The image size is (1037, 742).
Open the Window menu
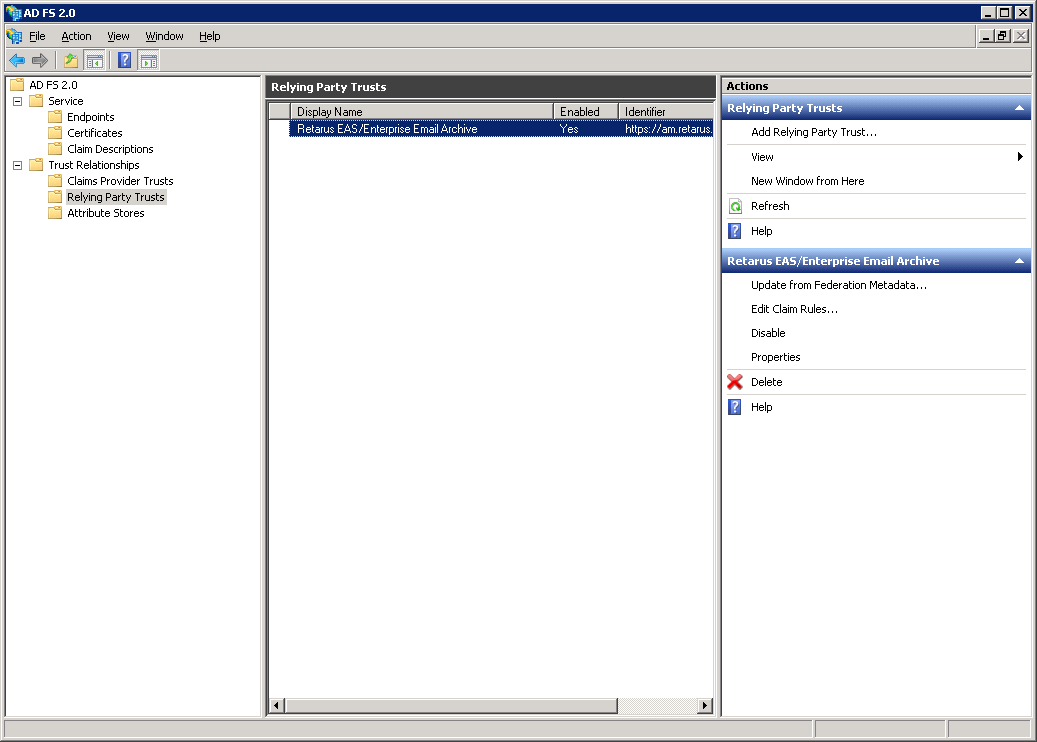click(164, 36)
